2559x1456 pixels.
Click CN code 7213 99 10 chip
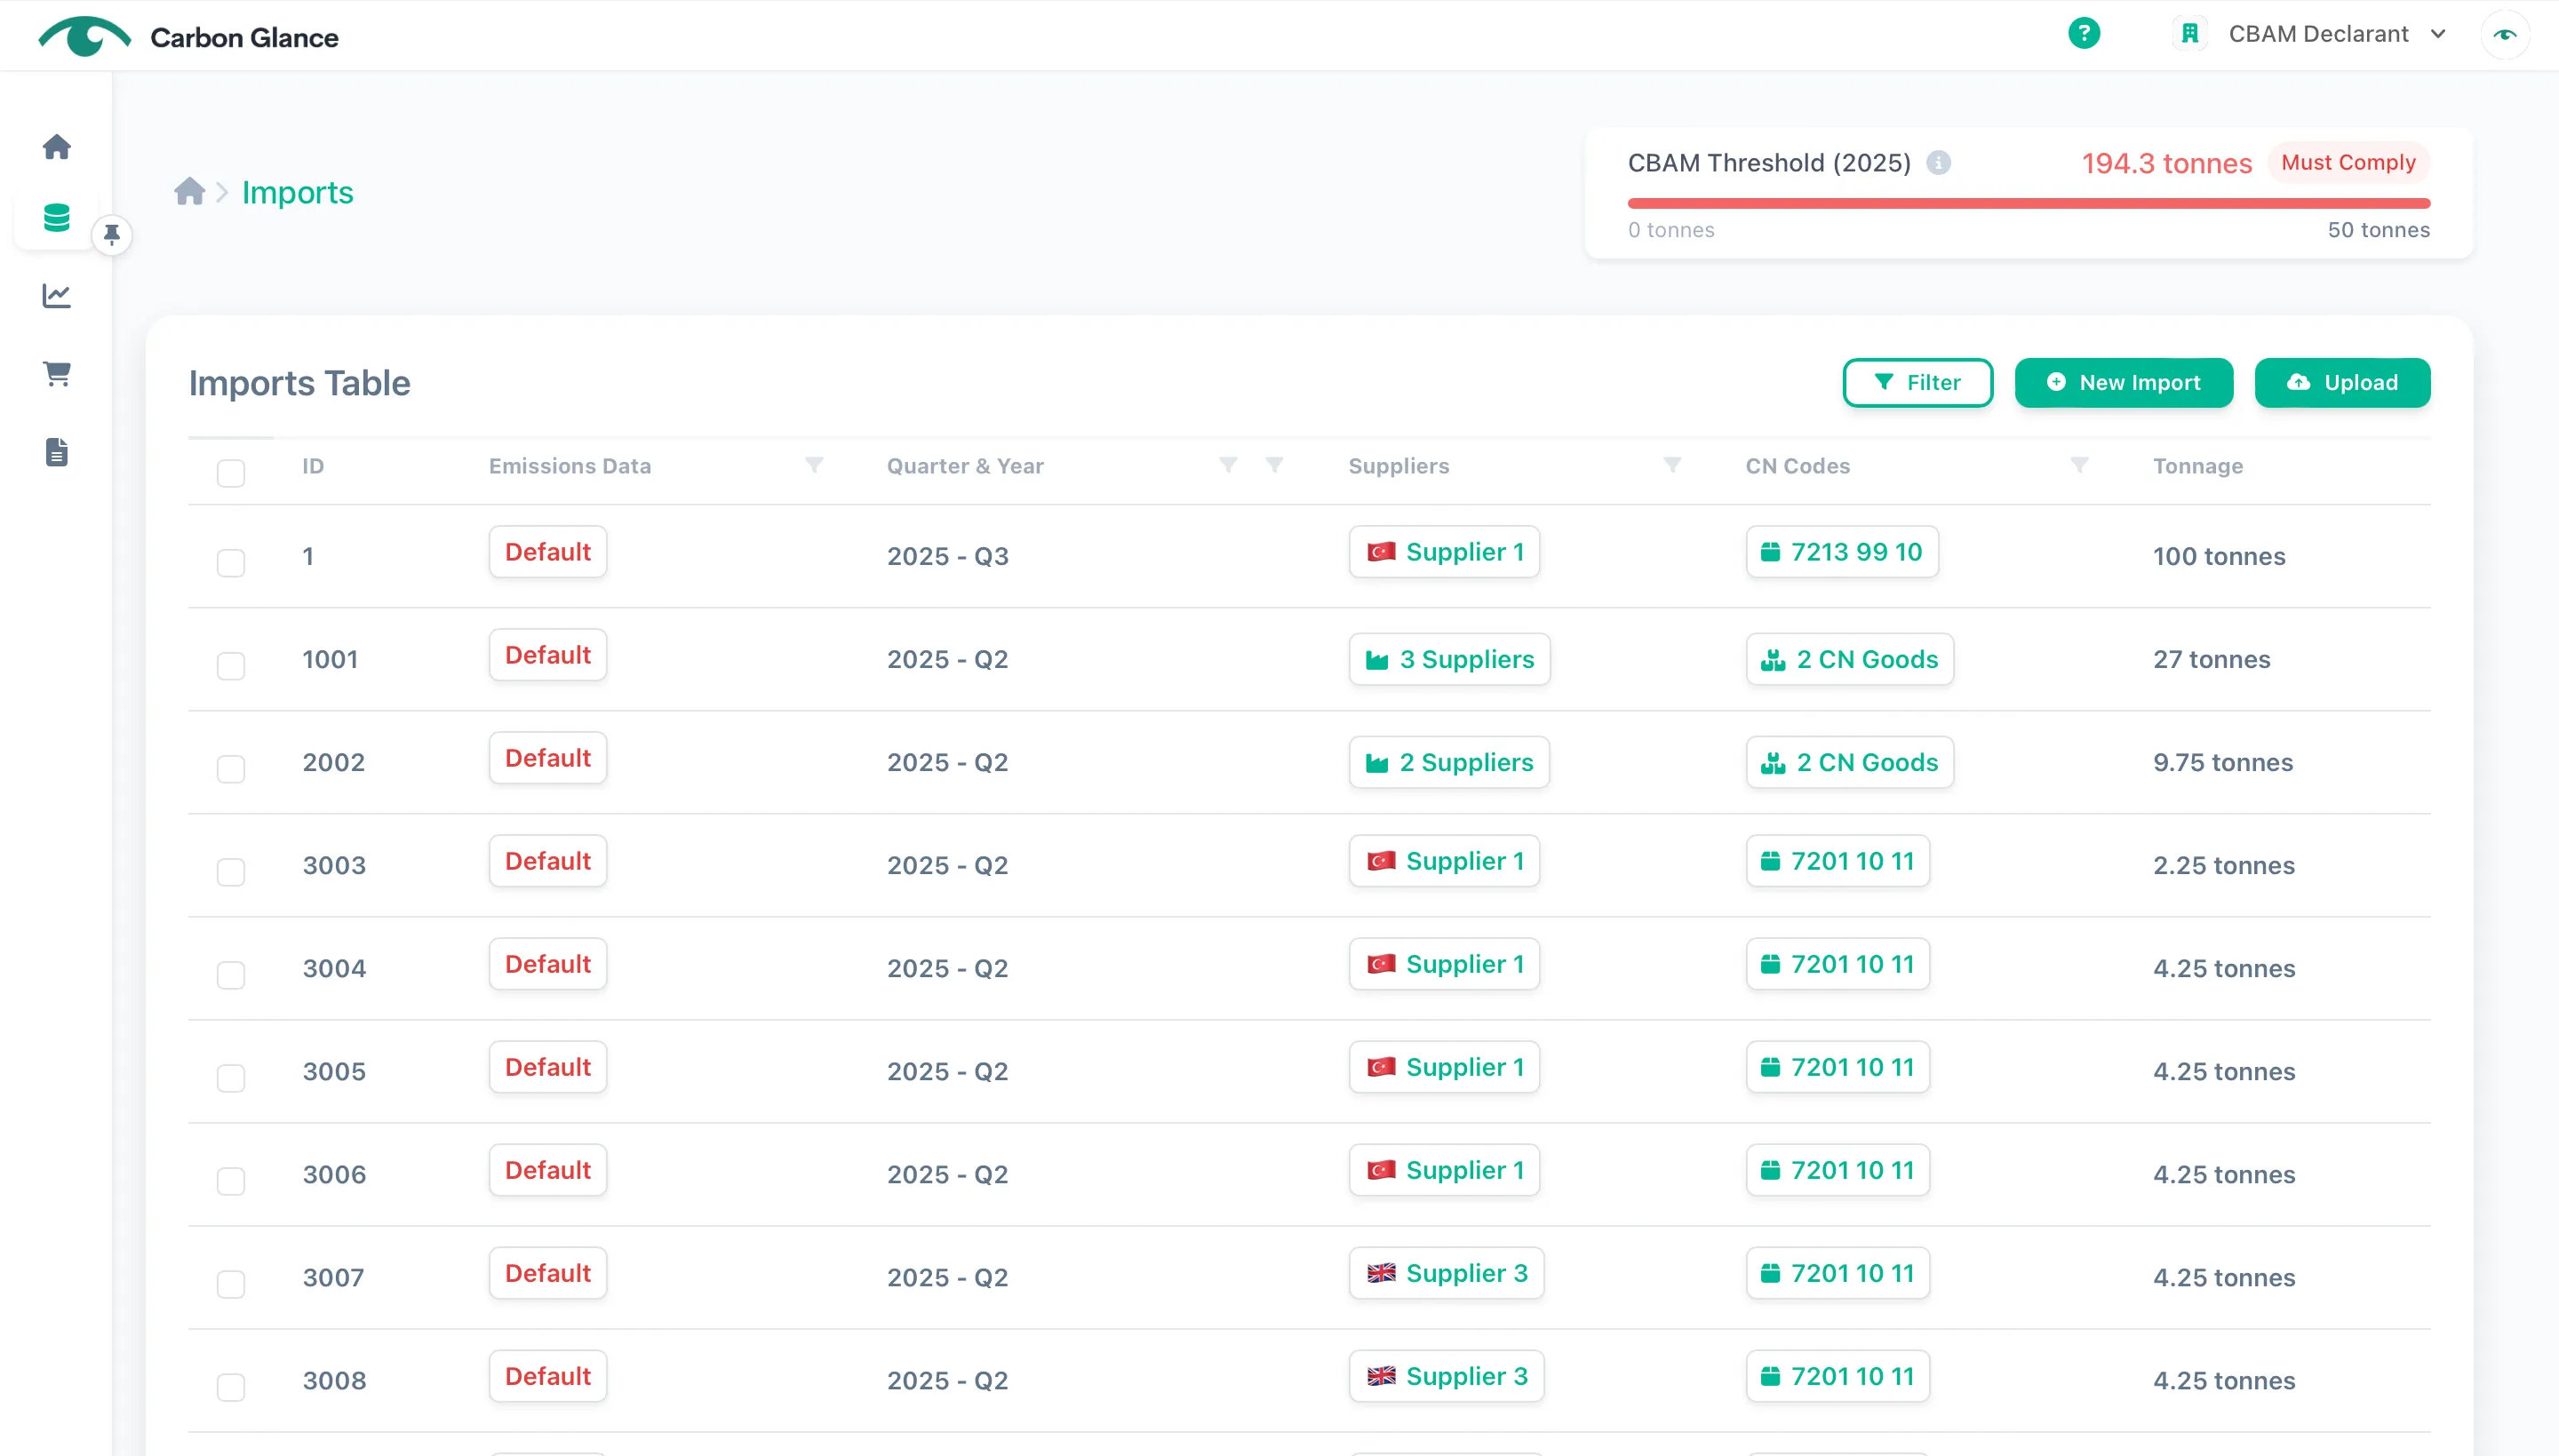pyautogui.click(x=1842, y=552)
